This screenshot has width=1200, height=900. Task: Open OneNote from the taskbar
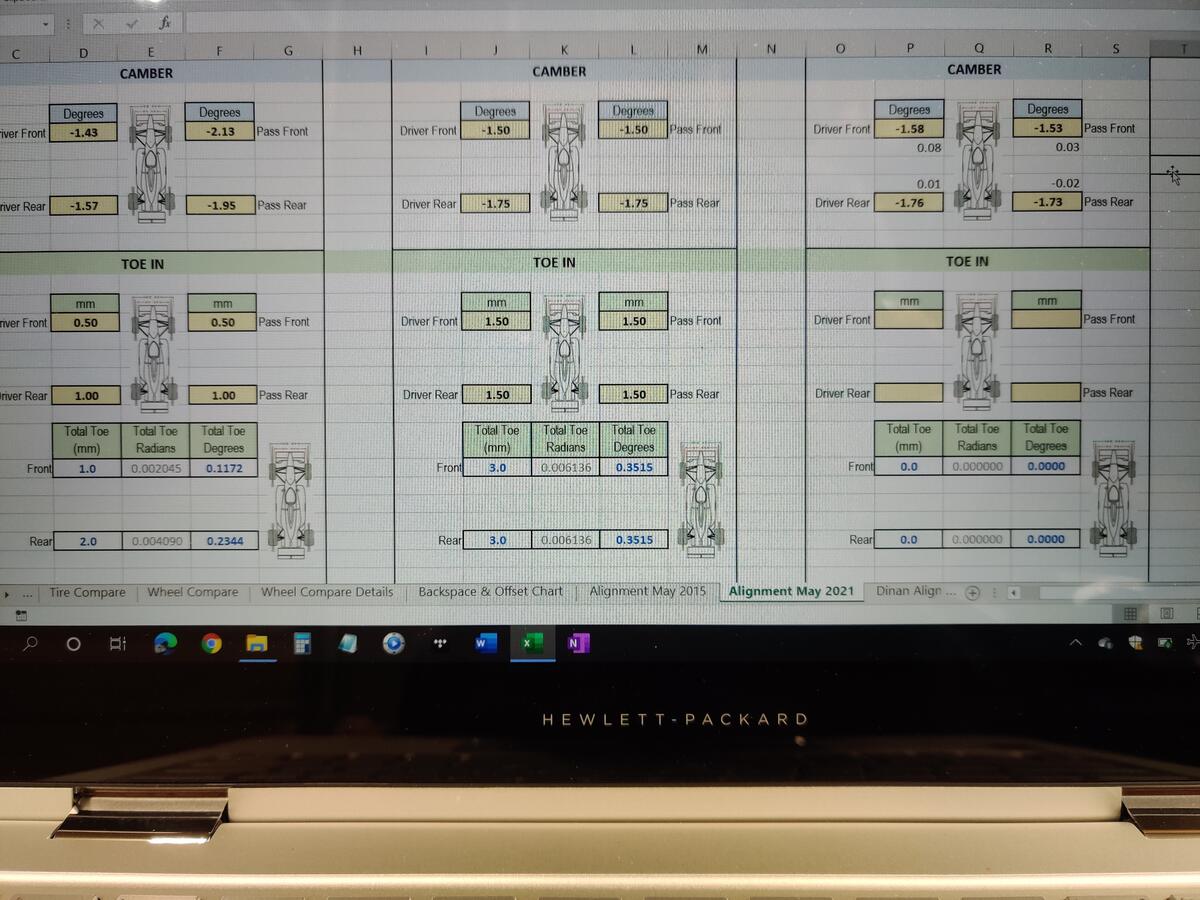point(577,644)
